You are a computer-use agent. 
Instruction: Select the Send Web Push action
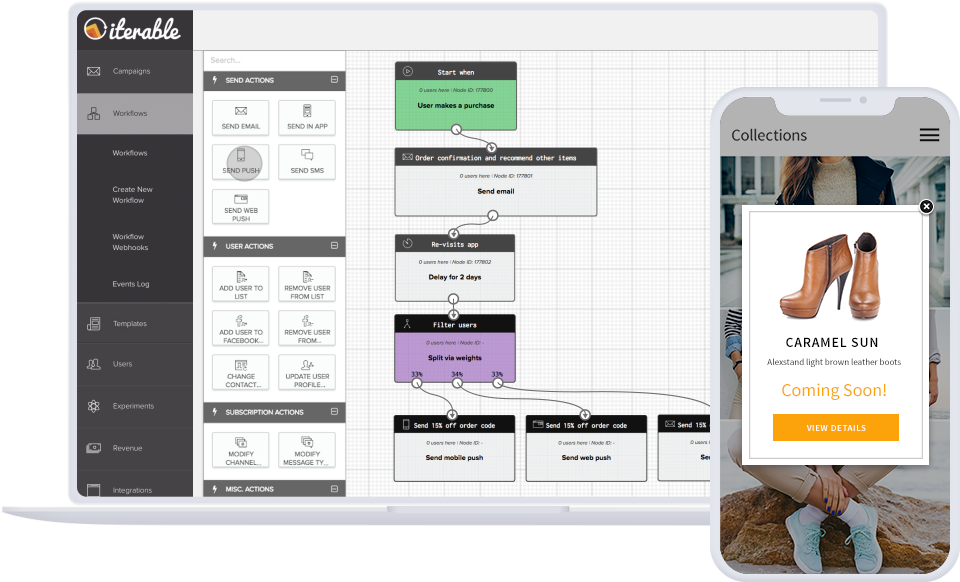point(241,206)
